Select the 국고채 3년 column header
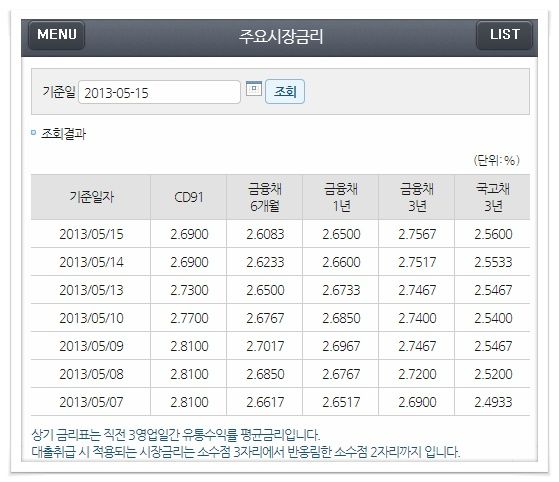559x482 pixels. coord(492,197)
